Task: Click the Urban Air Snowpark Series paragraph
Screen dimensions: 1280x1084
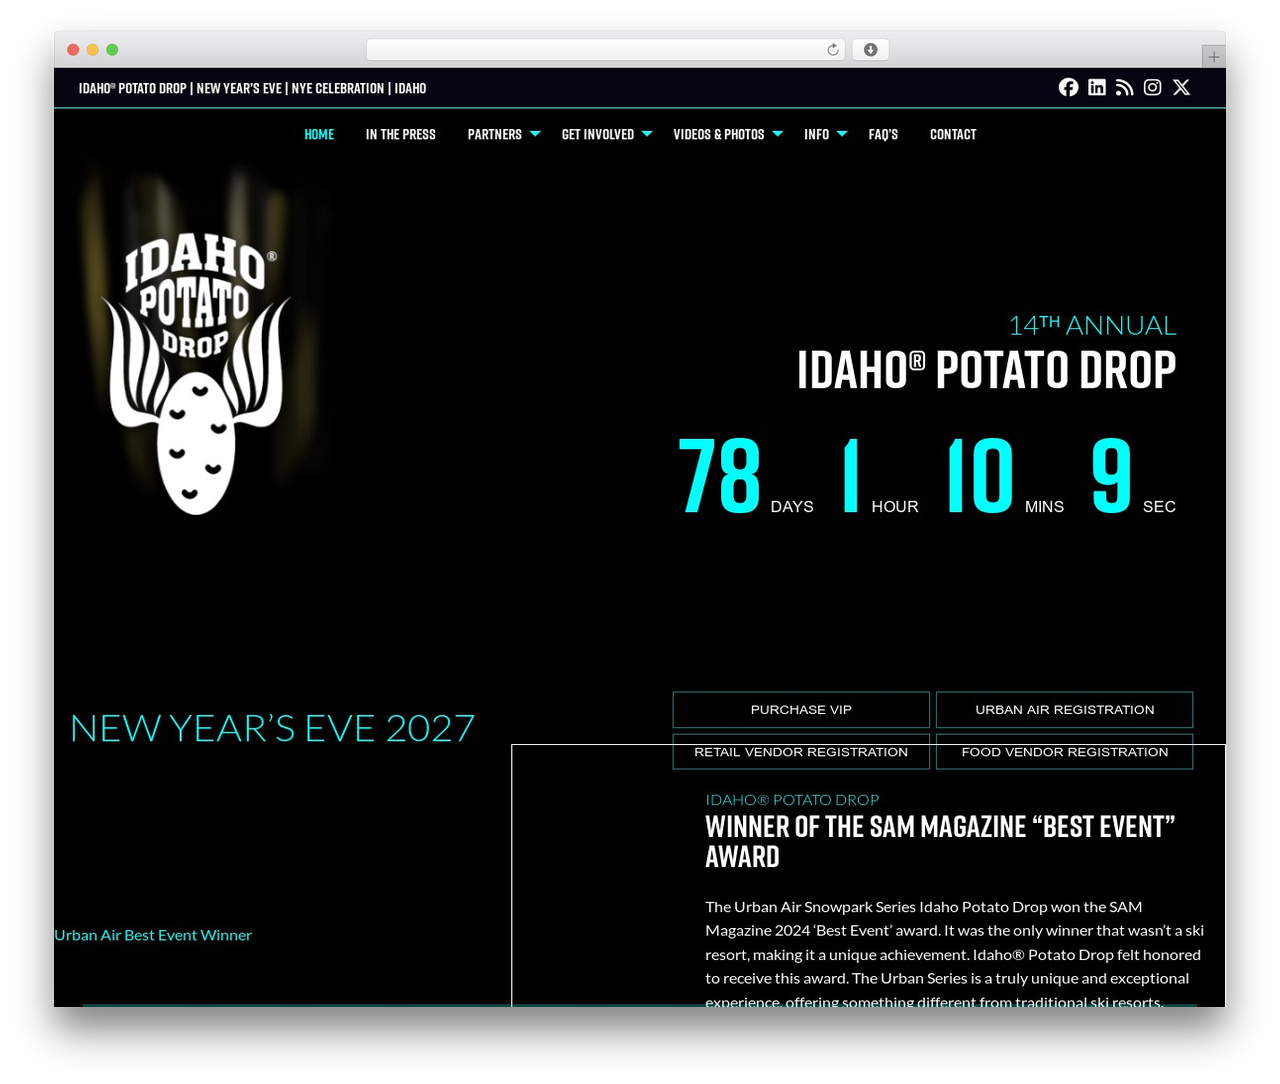Action: 955,954
